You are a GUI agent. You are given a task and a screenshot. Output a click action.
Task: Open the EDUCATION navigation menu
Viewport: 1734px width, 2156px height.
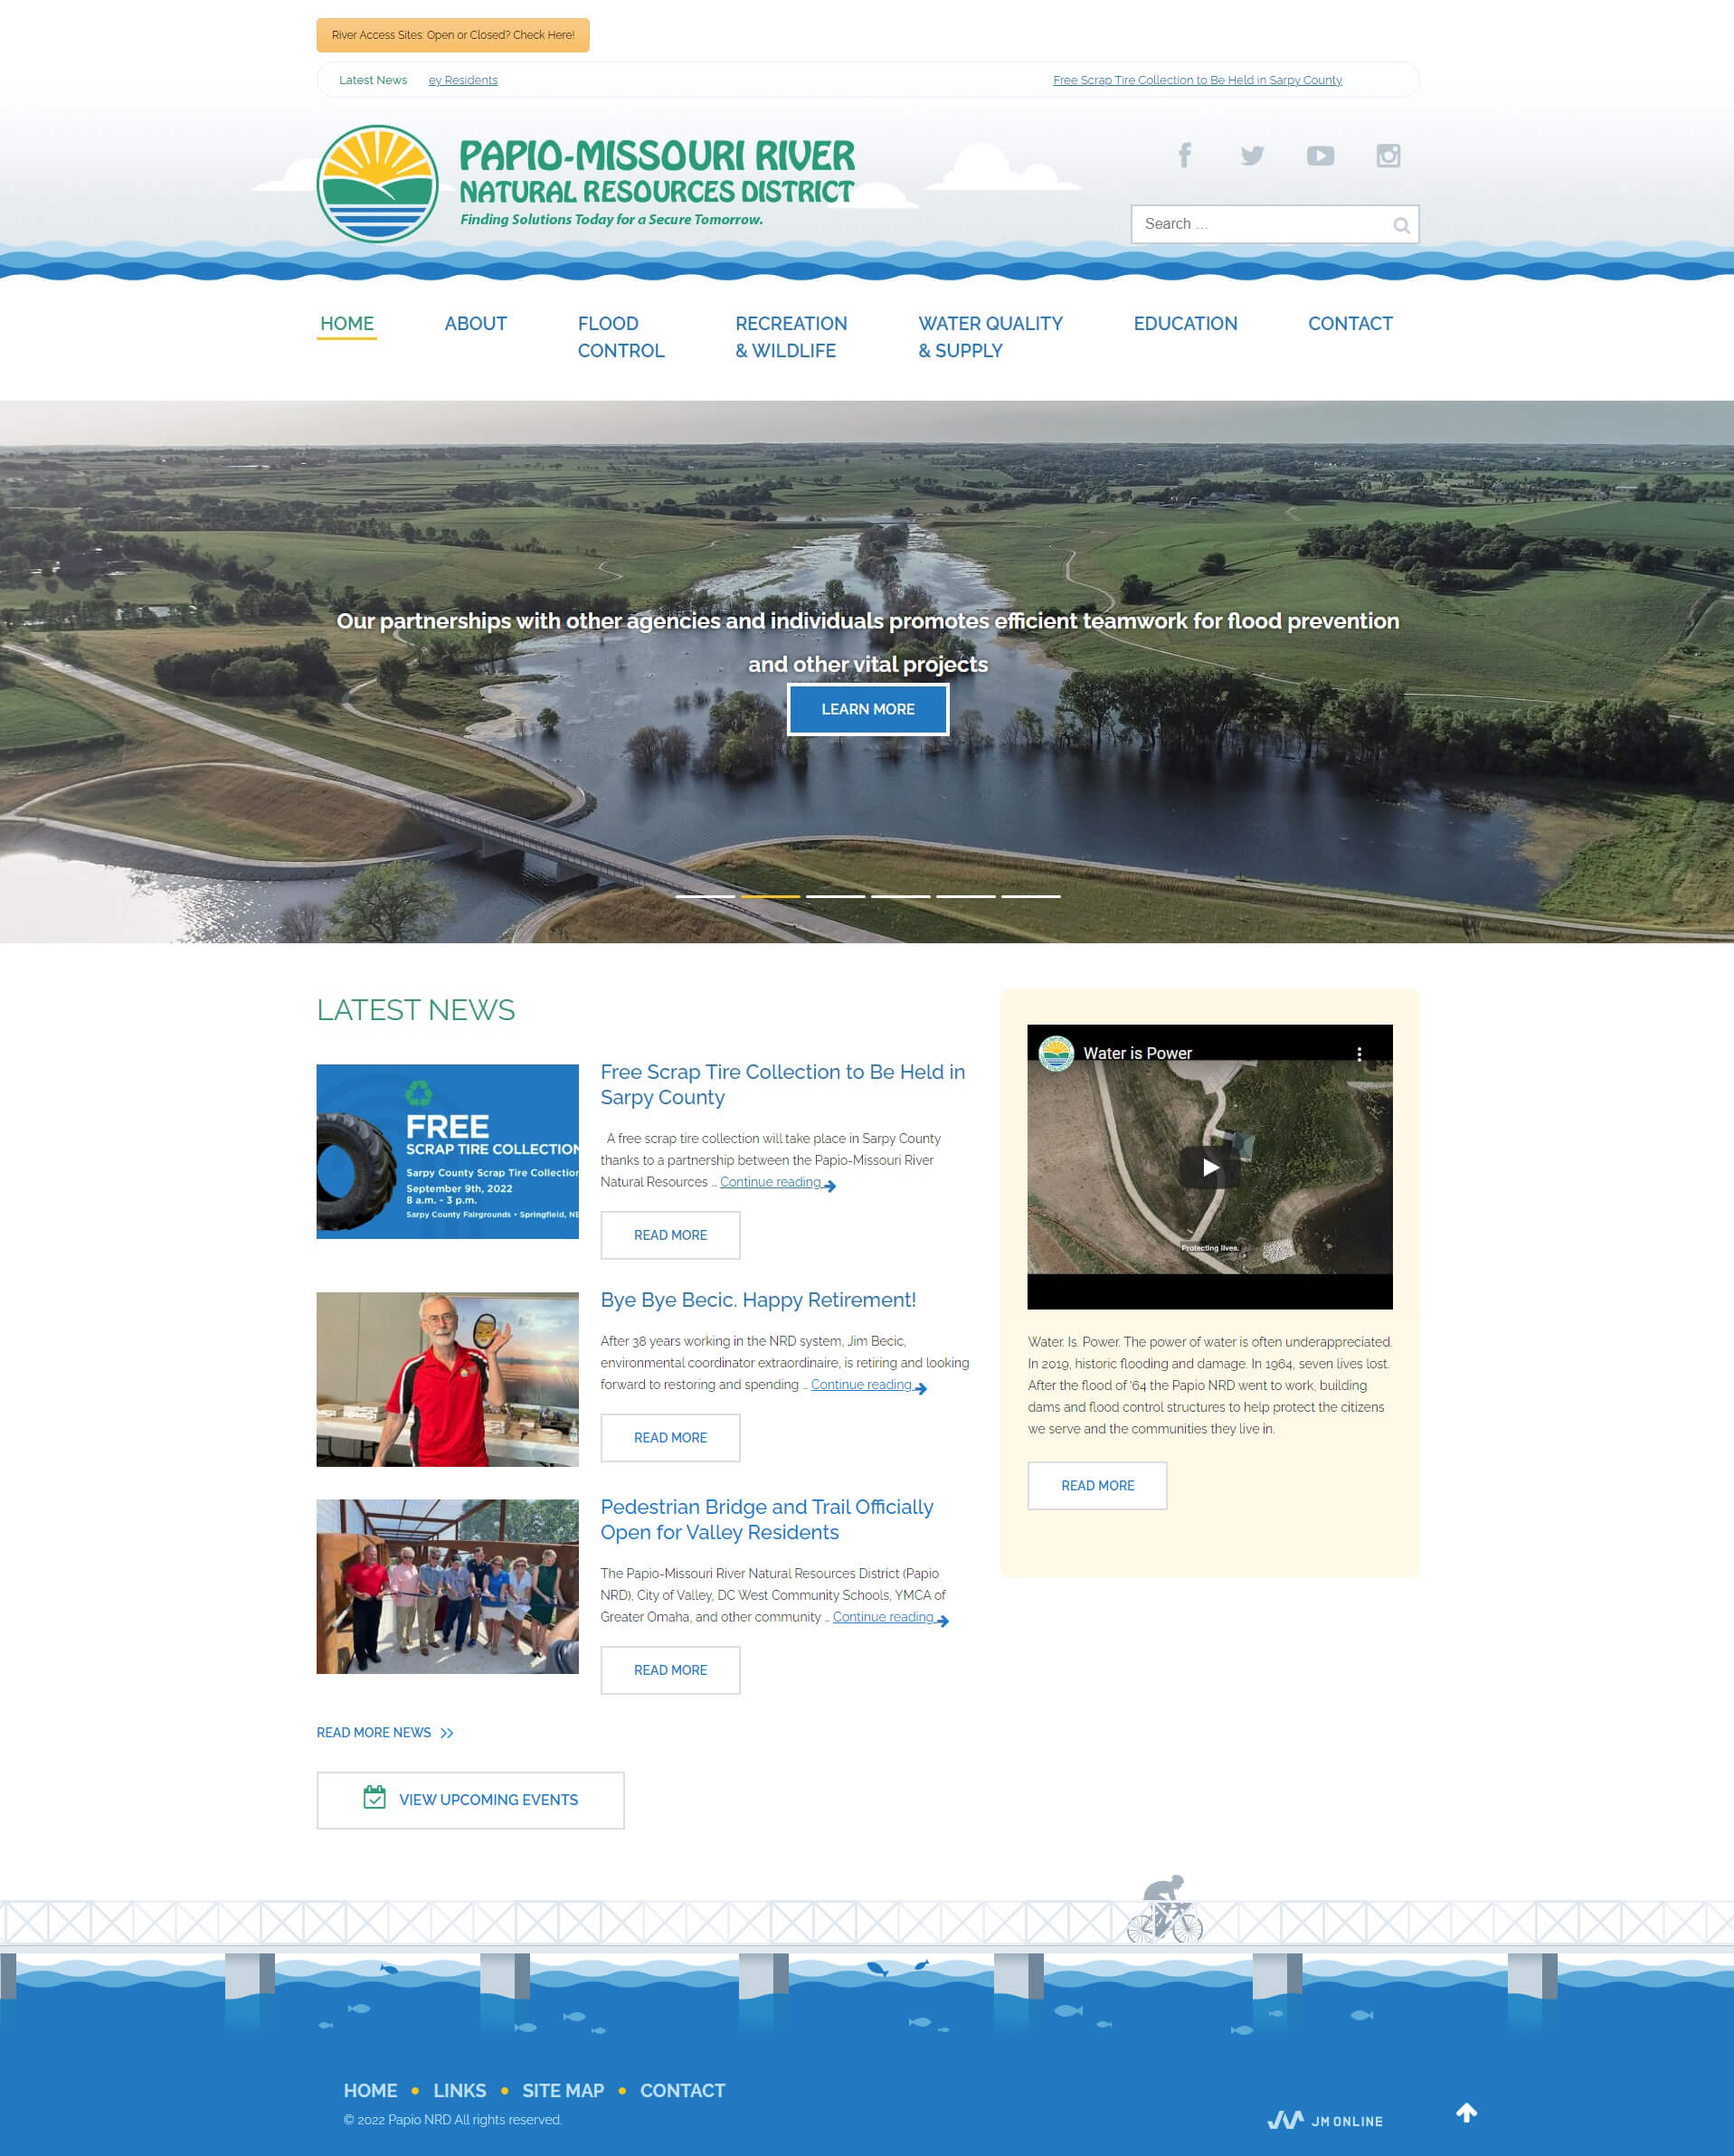click(x=1185, y=324)
